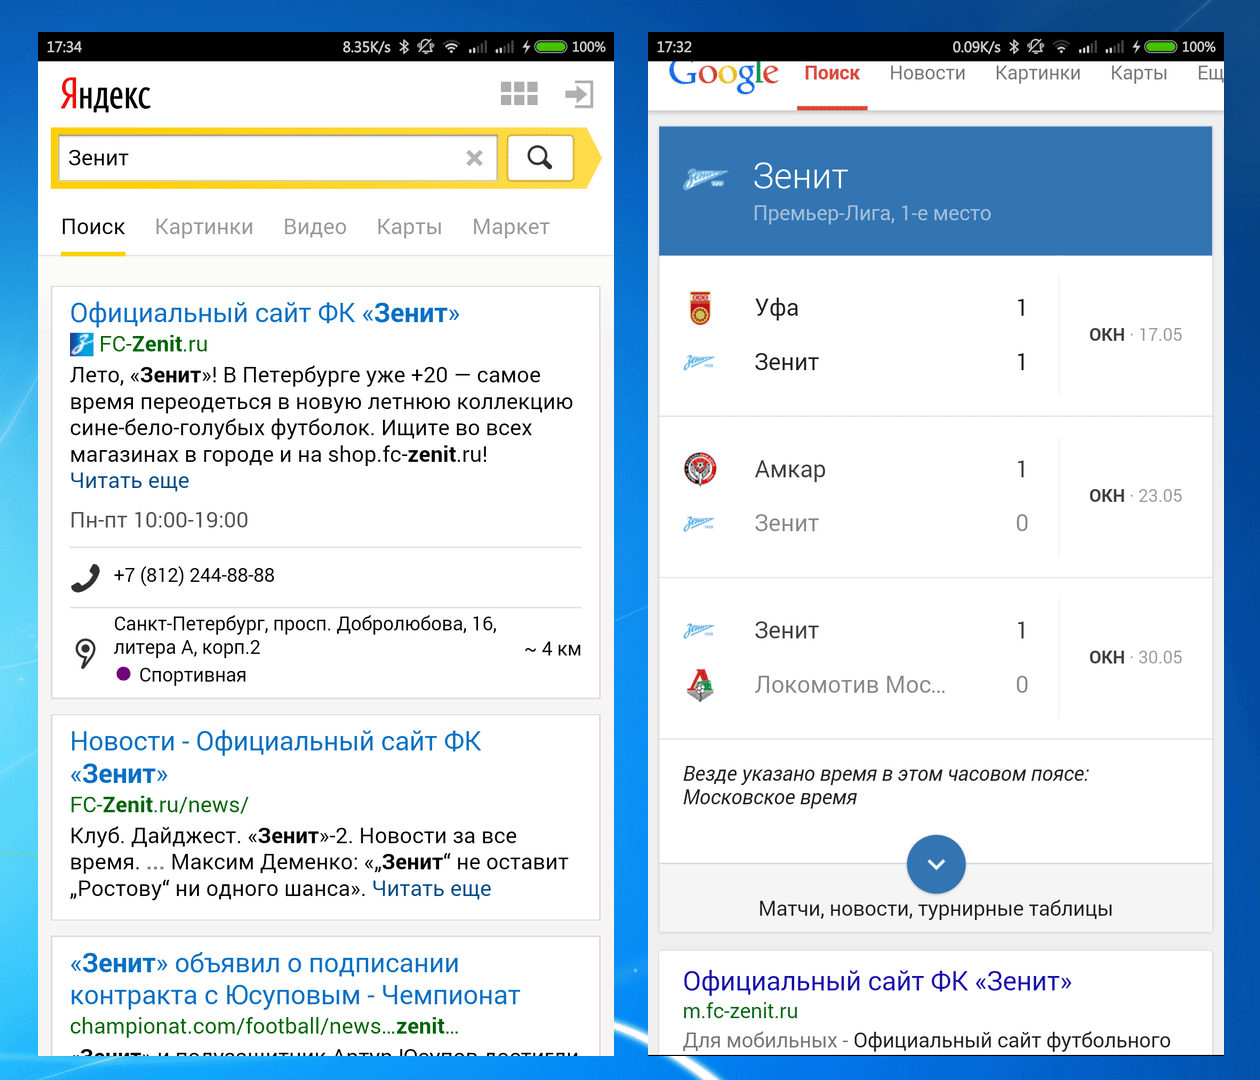Switch to Google Карты tab

1139,73
